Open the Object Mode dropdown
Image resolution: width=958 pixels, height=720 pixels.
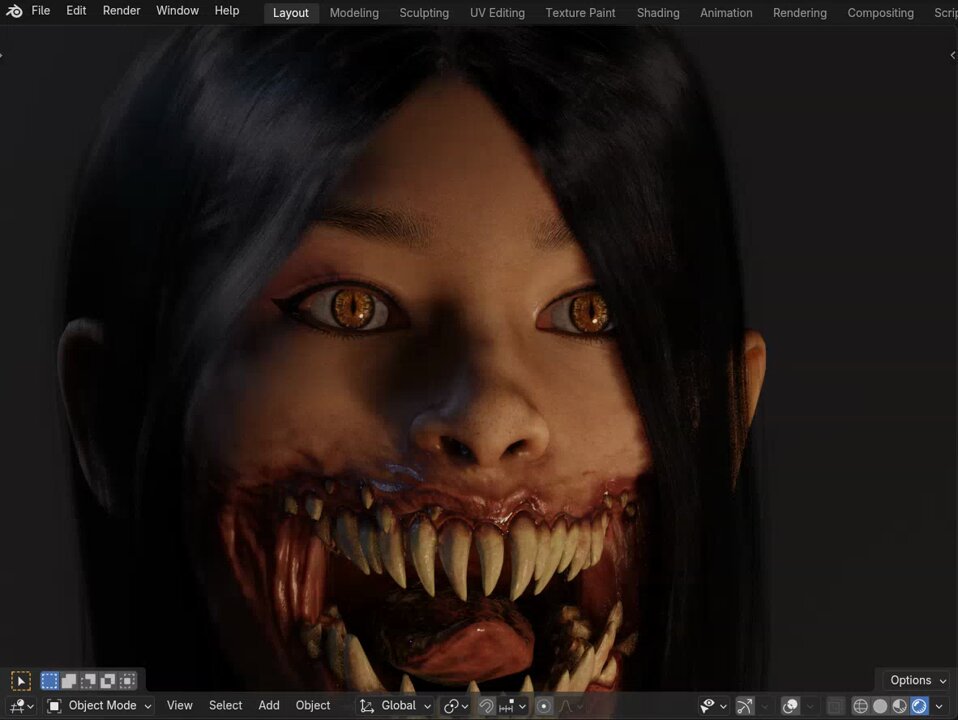click(x=100, y=706)
